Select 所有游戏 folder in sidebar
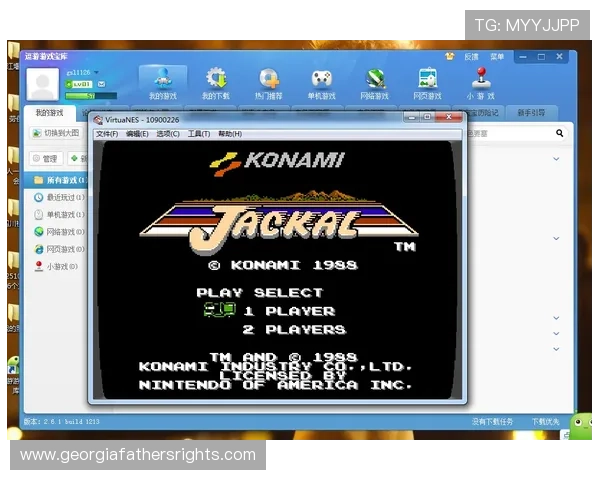The image size is (600, 480). 57,180
